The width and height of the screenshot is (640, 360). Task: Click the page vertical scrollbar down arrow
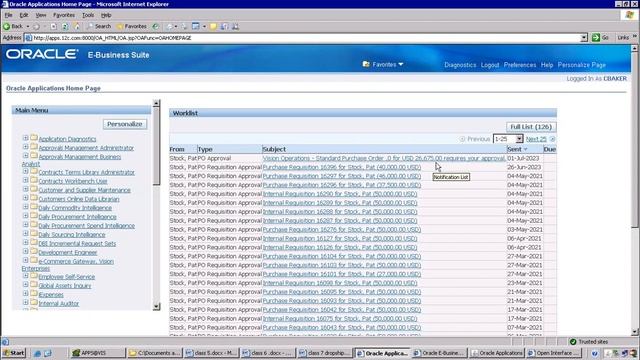tap(635, 332)
